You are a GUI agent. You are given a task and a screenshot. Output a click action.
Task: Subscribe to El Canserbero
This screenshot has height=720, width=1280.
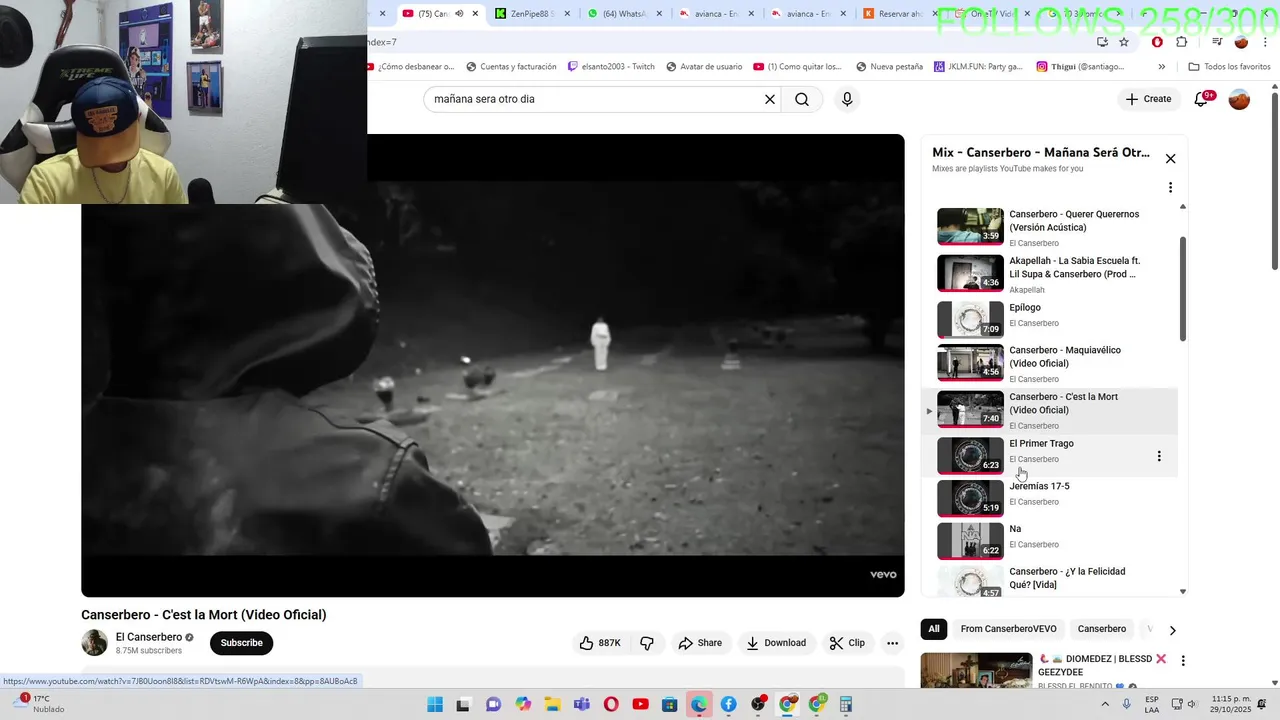point(241,643)
